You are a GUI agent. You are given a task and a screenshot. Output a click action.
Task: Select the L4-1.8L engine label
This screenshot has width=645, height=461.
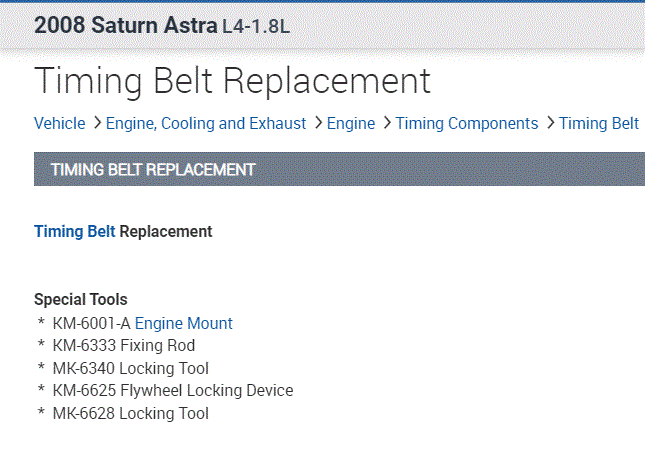[x=256, y=26]
